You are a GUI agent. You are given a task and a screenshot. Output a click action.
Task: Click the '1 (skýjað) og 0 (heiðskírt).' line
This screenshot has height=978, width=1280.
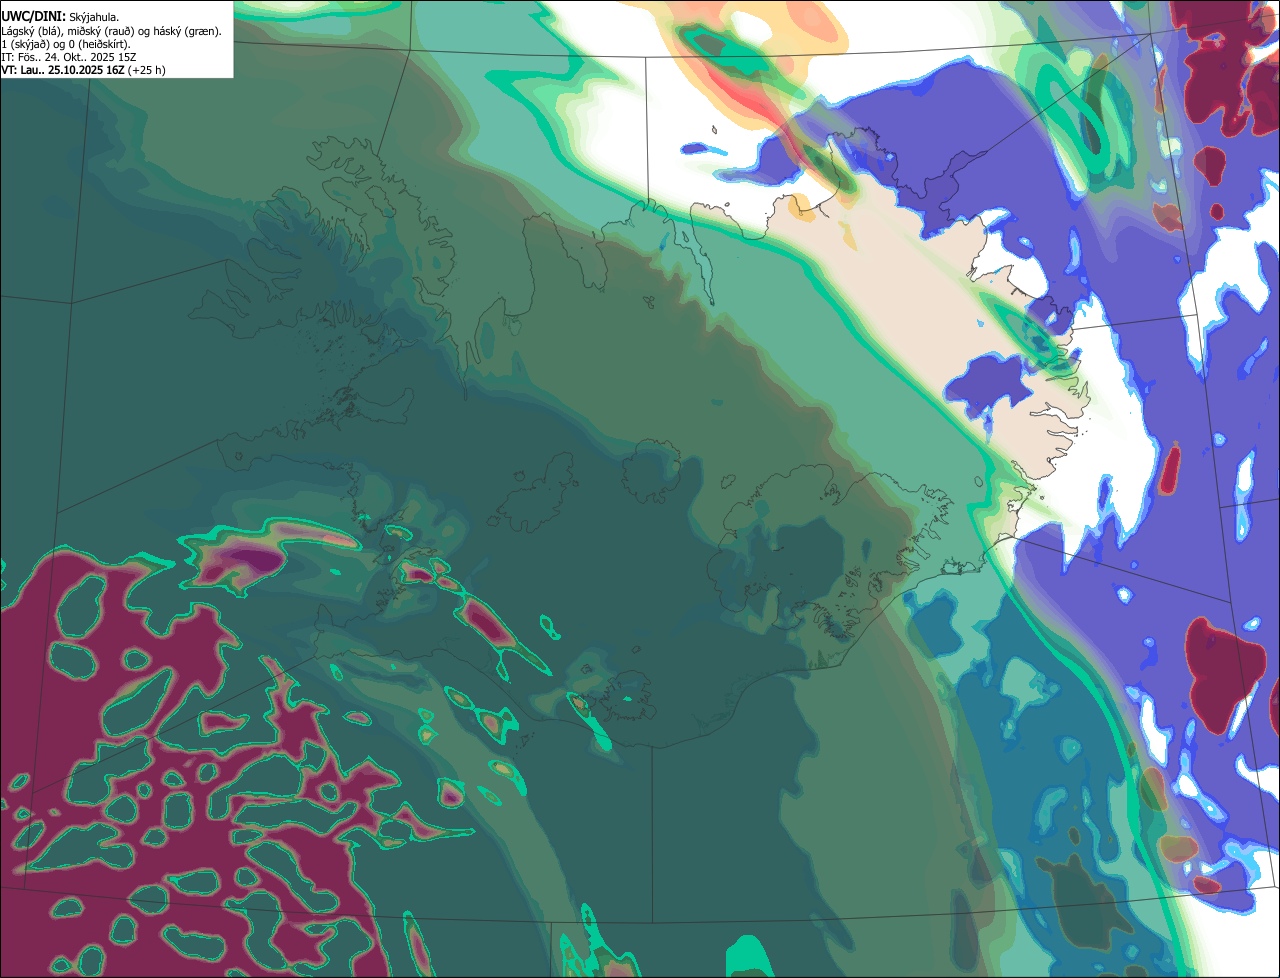pyautogui.click(x=65, y=44)
